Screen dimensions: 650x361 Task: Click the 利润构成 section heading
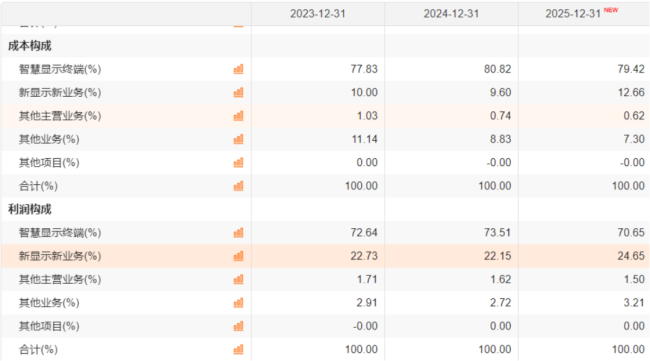tap(29, 209)
